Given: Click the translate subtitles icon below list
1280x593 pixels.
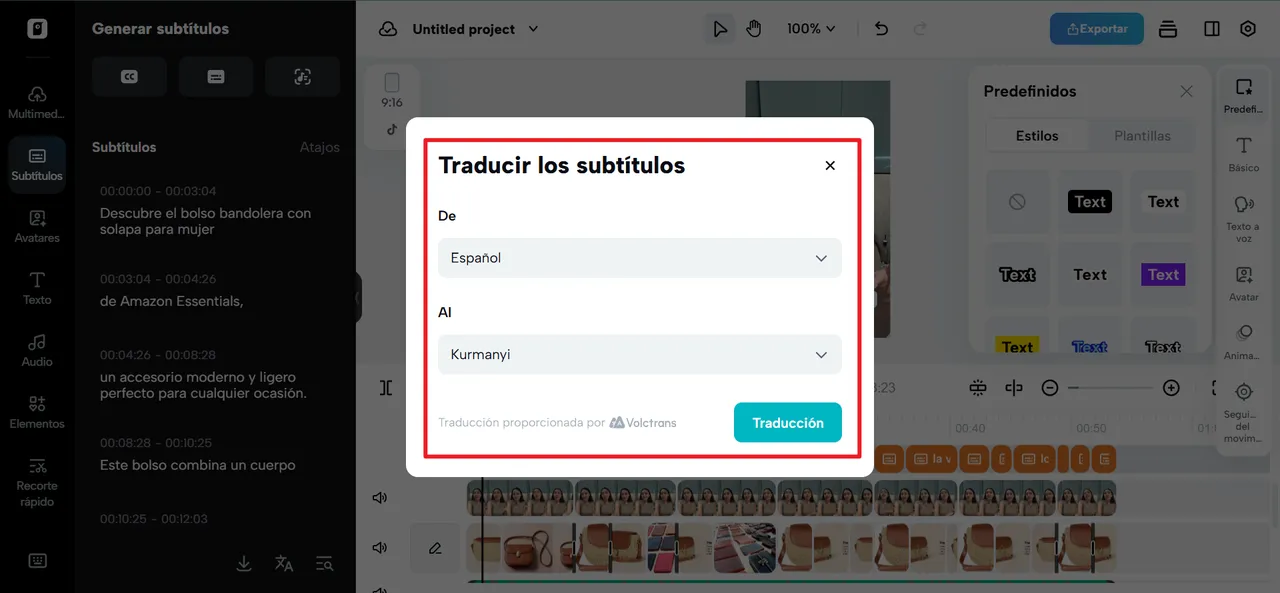Looking at the screenshot, I should (284, 564).
